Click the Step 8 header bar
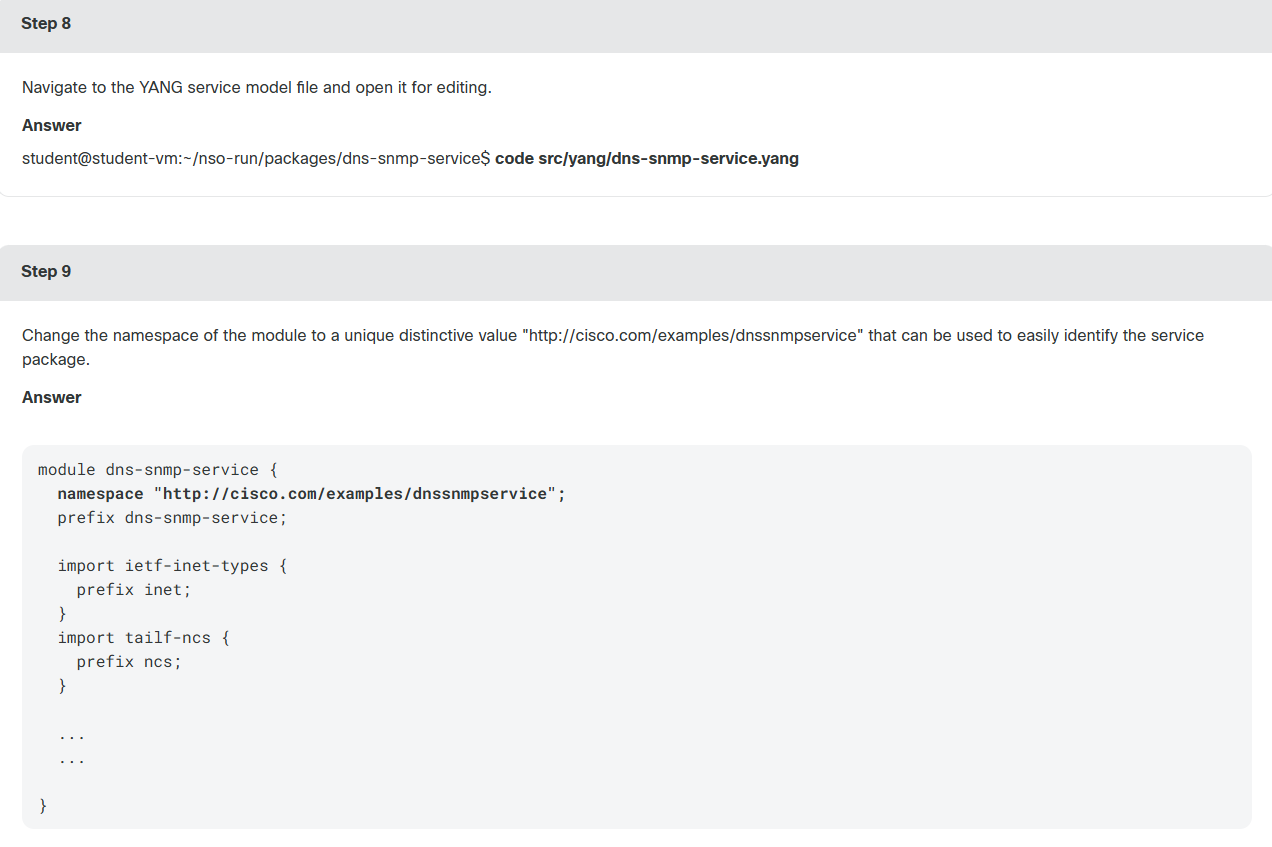 pos(636,24)
